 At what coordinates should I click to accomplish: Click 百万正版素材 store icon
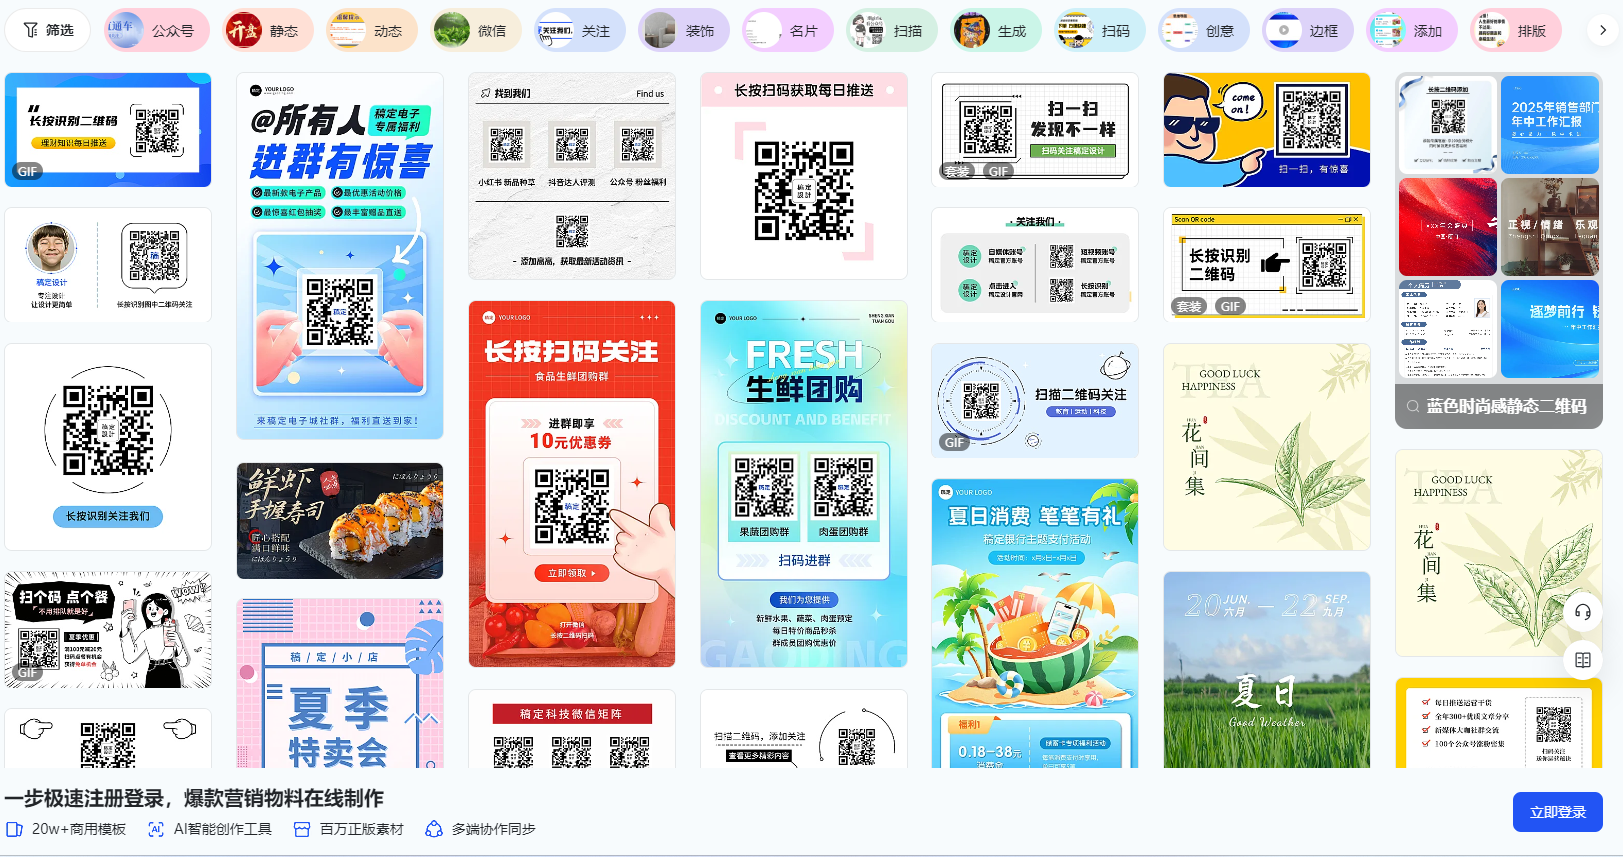302,829
